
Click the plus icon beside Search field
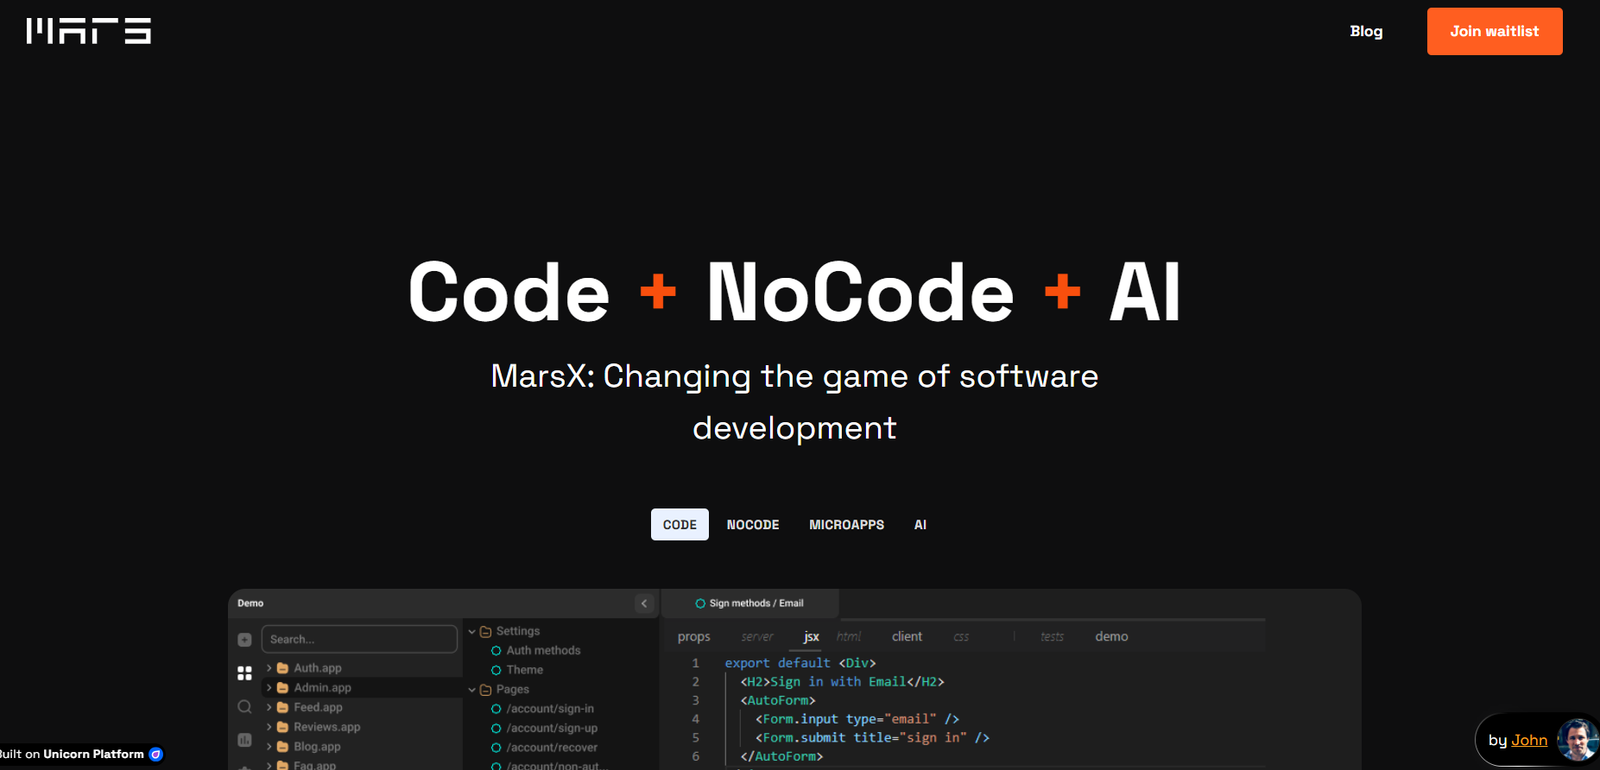tap(245, 640)
